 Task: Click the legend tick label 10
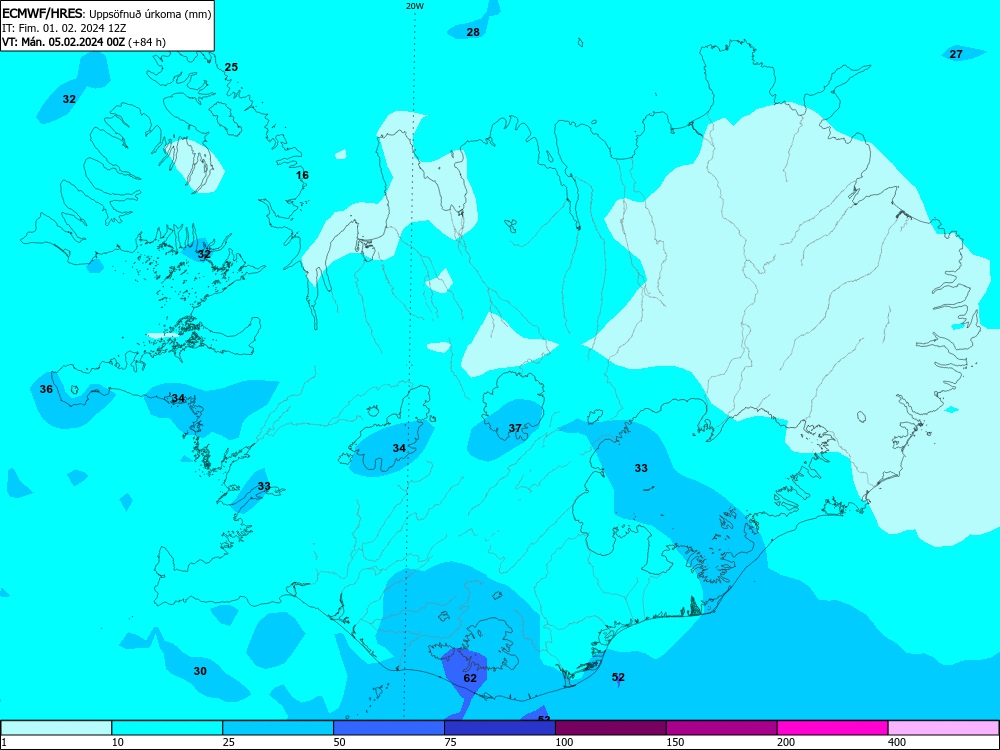pyautogui.click(x=118, y=742)
